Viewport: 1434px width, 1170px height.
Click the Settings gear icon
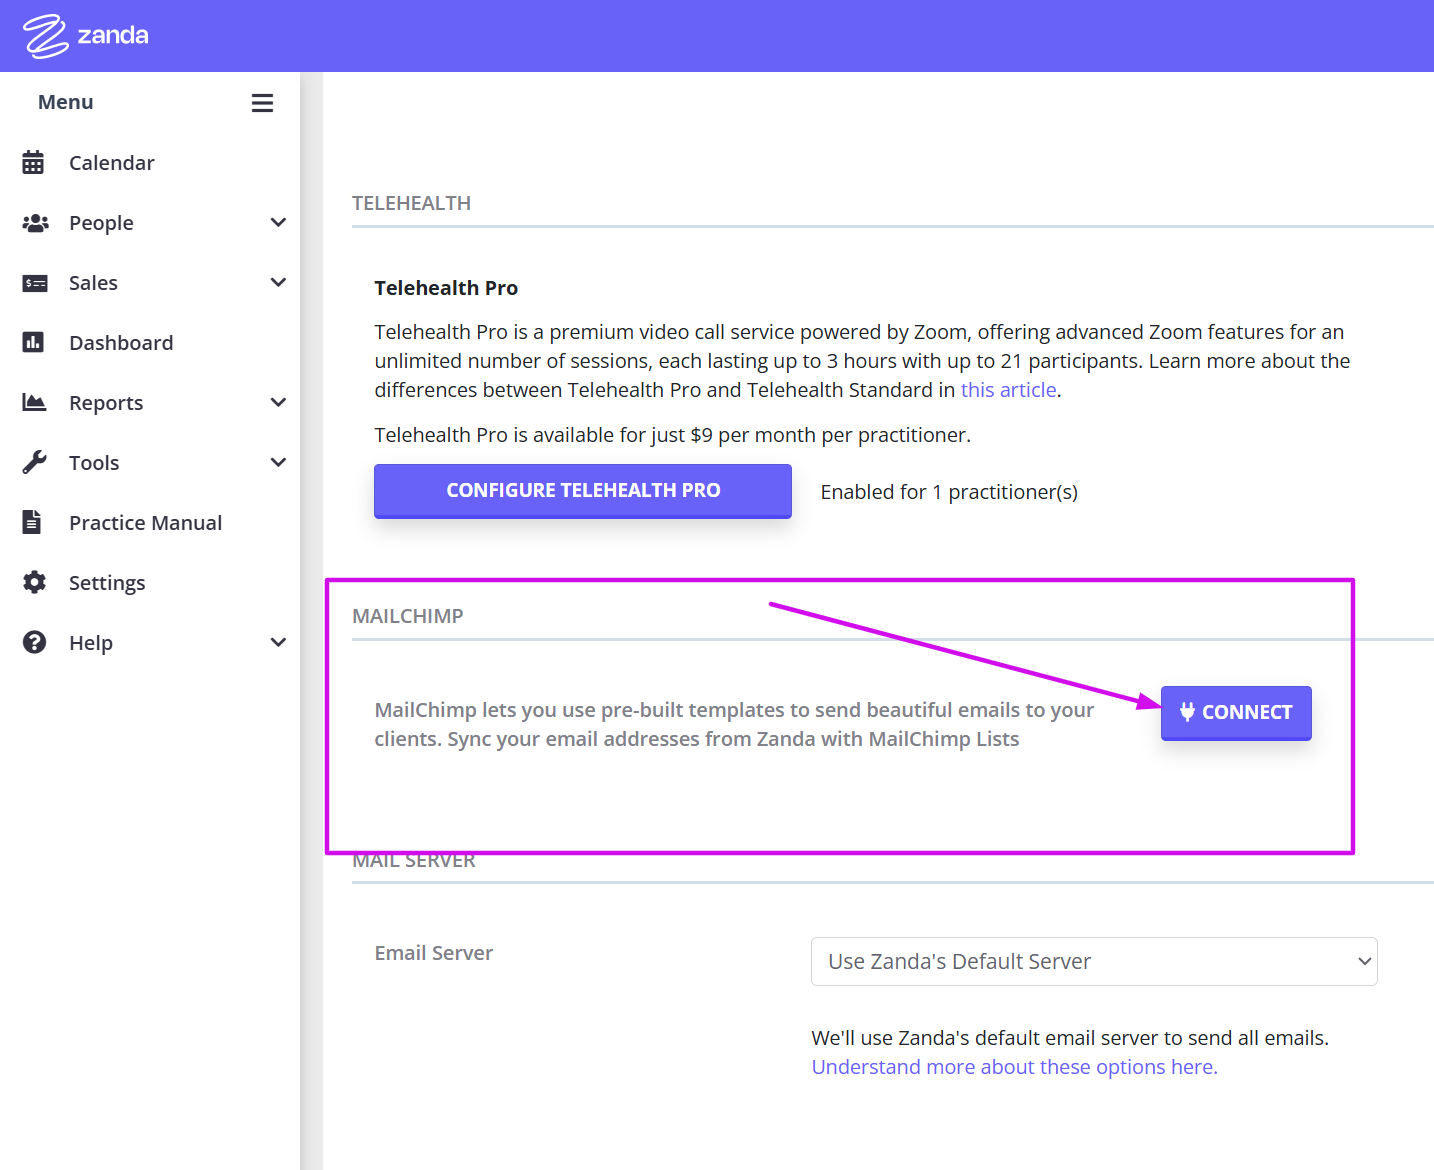click(x=34, y=582)
